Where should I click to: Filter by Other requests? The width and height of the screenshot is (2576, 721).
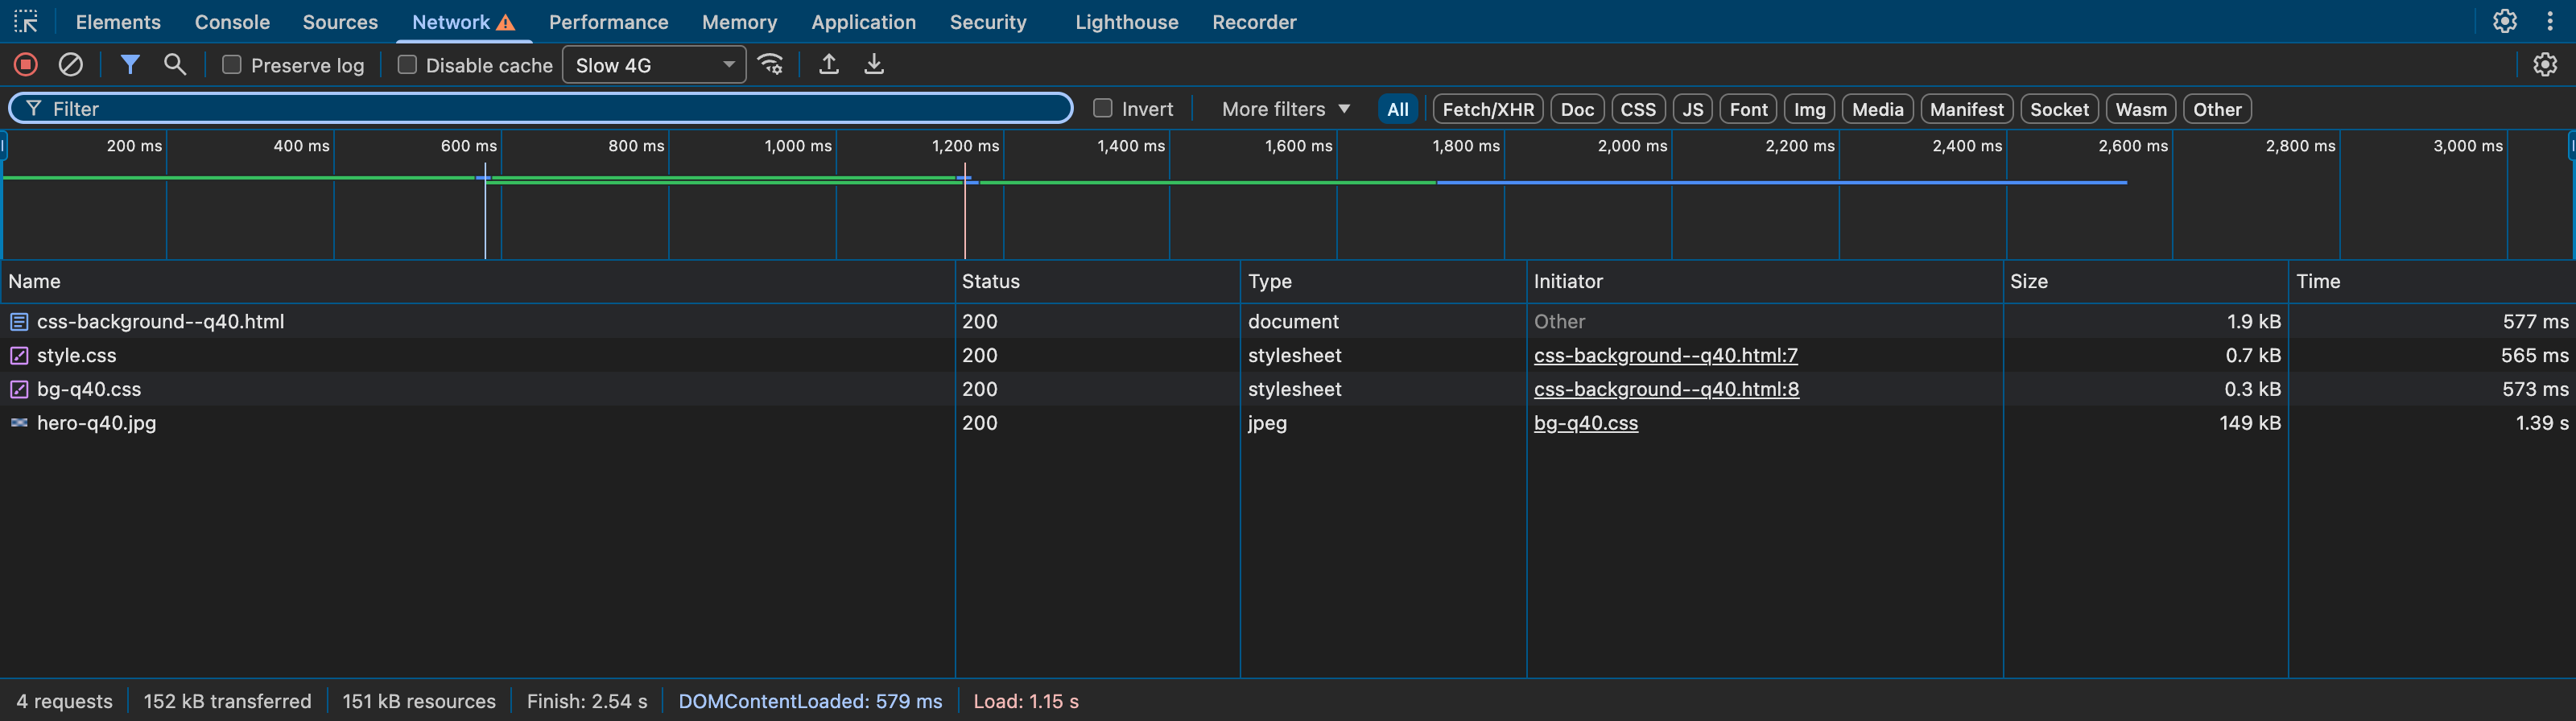pyautogui.click(x=2217, y=109)
